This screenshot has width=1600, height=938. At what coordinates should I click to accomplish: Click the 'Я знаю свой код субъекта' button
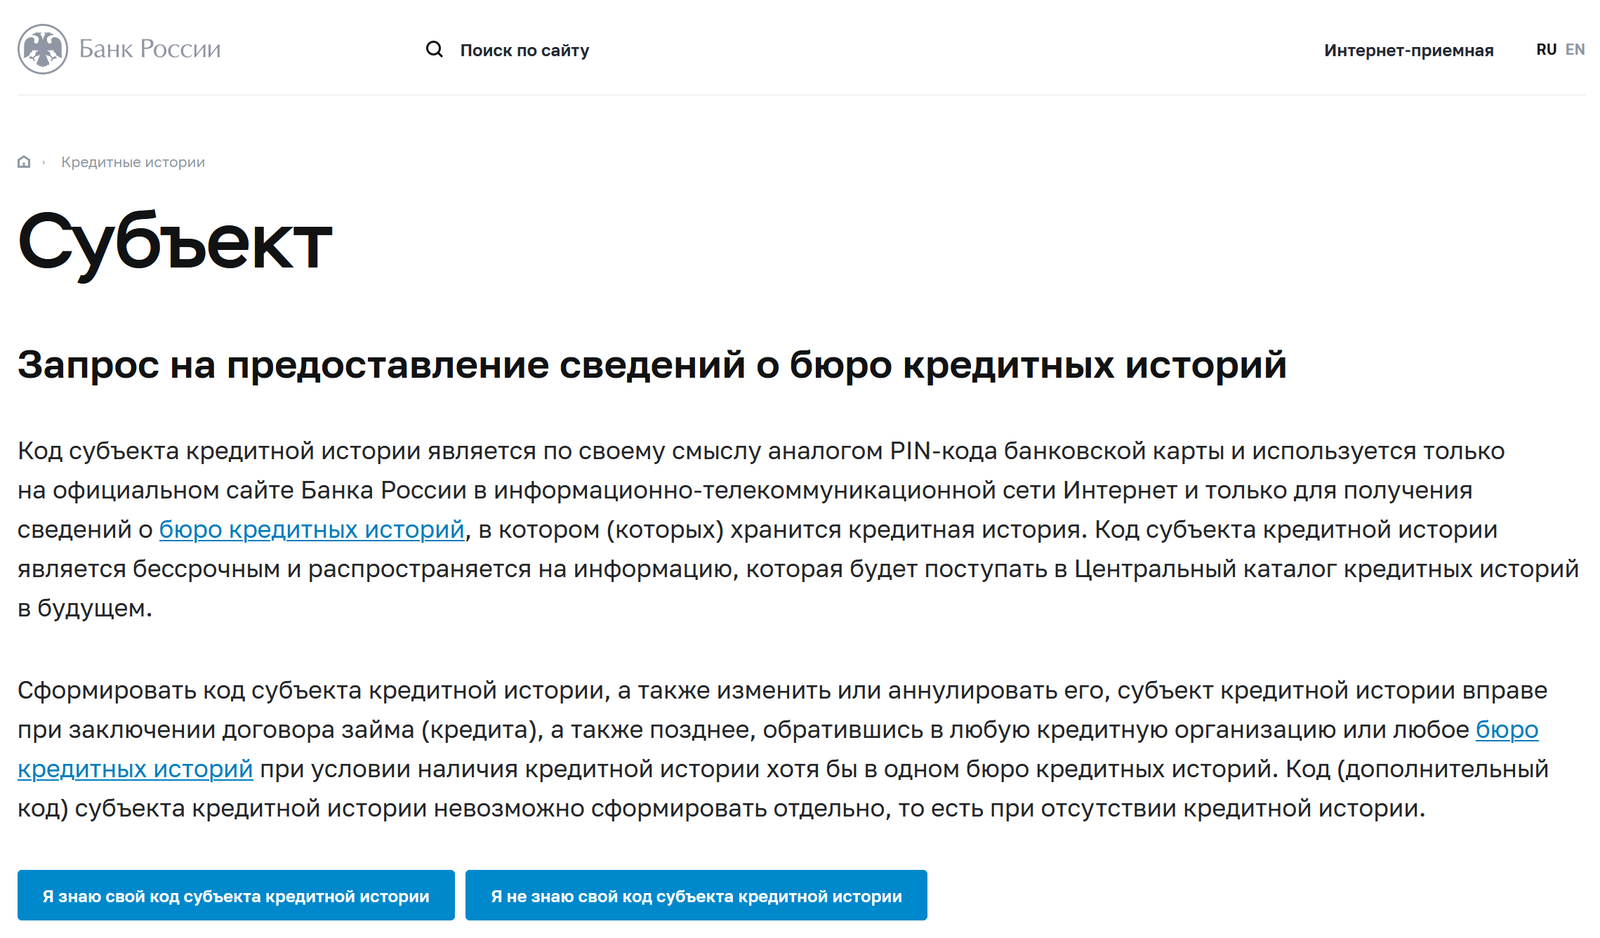tap(236, 895)
